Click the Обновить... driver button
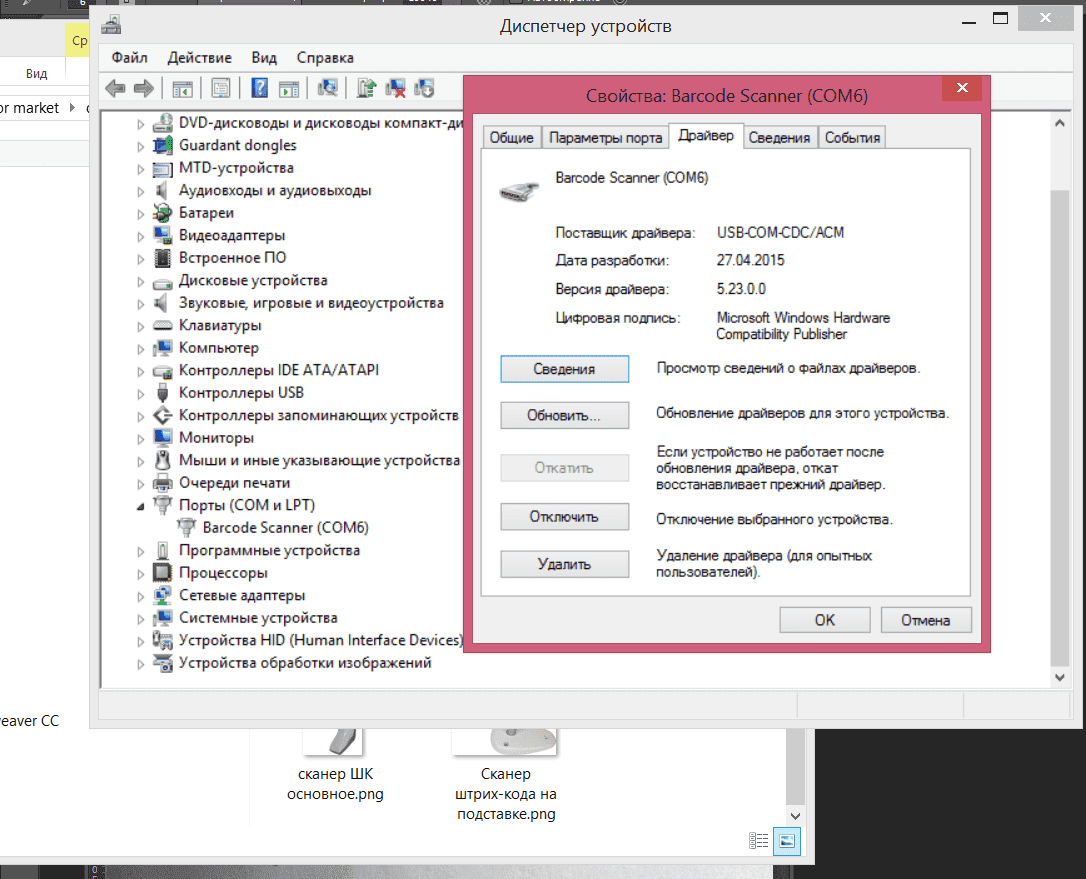Viewport: 1086px width, 879px height. [x=564, y=415]
